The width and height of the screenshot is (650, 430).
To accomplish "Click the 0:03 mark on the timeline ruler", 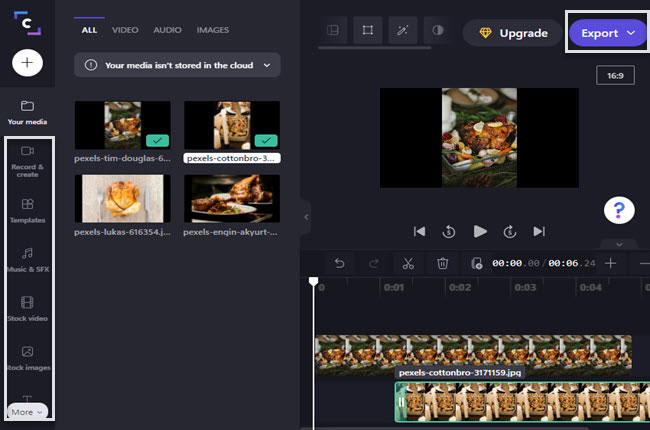I will point(525,287).
